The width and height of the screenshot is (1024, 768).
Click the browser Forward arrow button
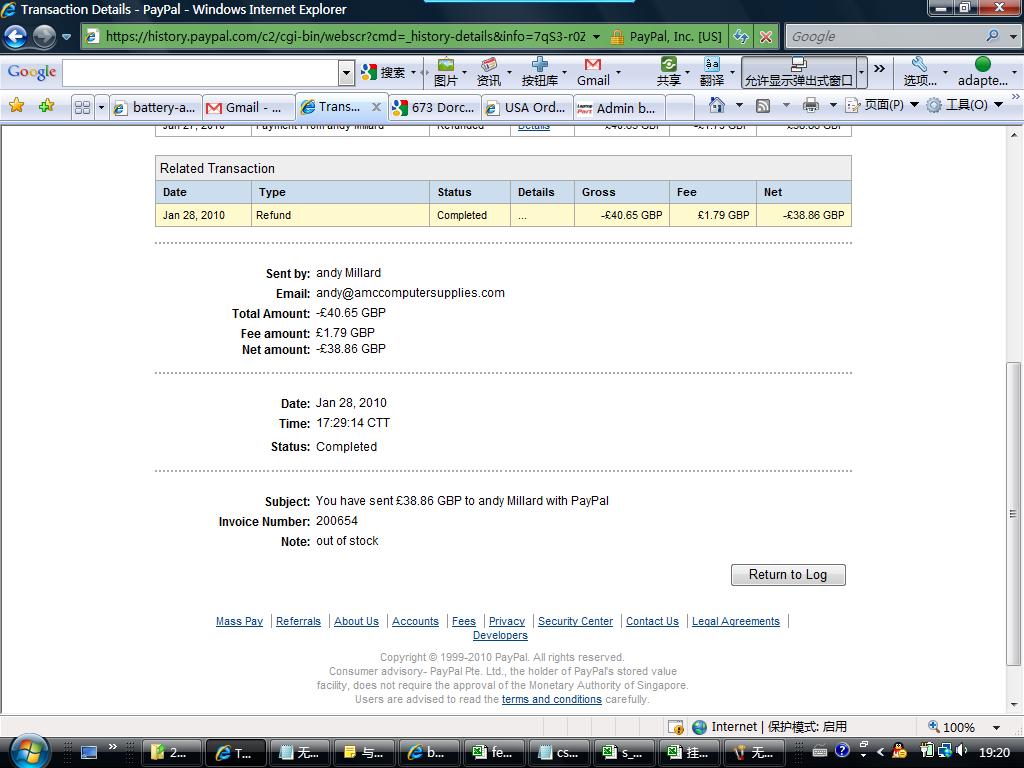(x=44, y=37)
